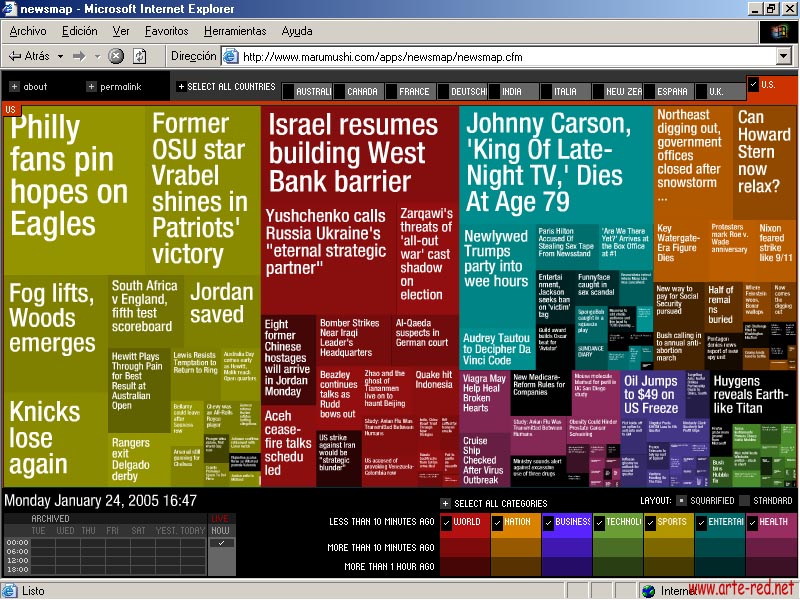
Task: Open the Favoritos menu
Action: point(166,31)
